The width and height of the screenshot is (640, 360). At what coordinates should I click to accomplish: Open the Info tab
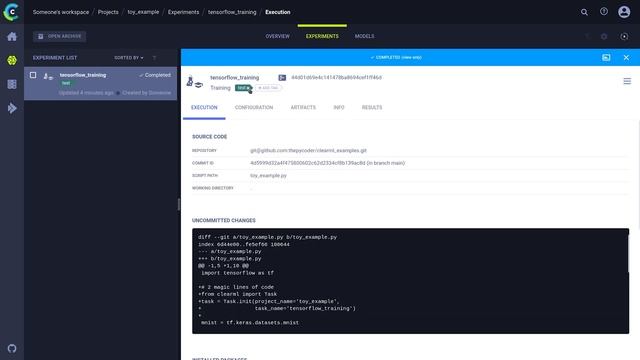(339, 107)
